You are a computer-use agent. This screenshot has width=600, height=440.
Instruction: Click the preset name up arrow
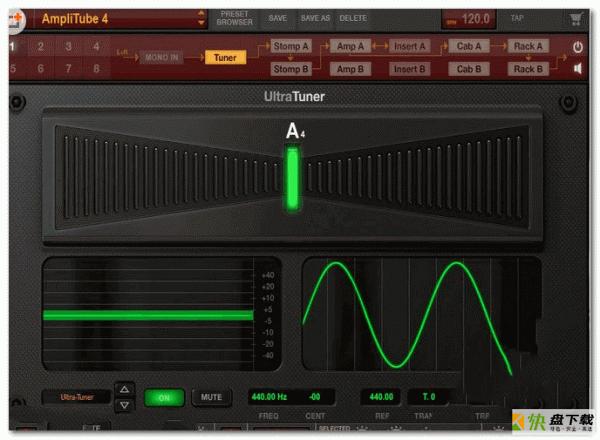pos(201,13)
